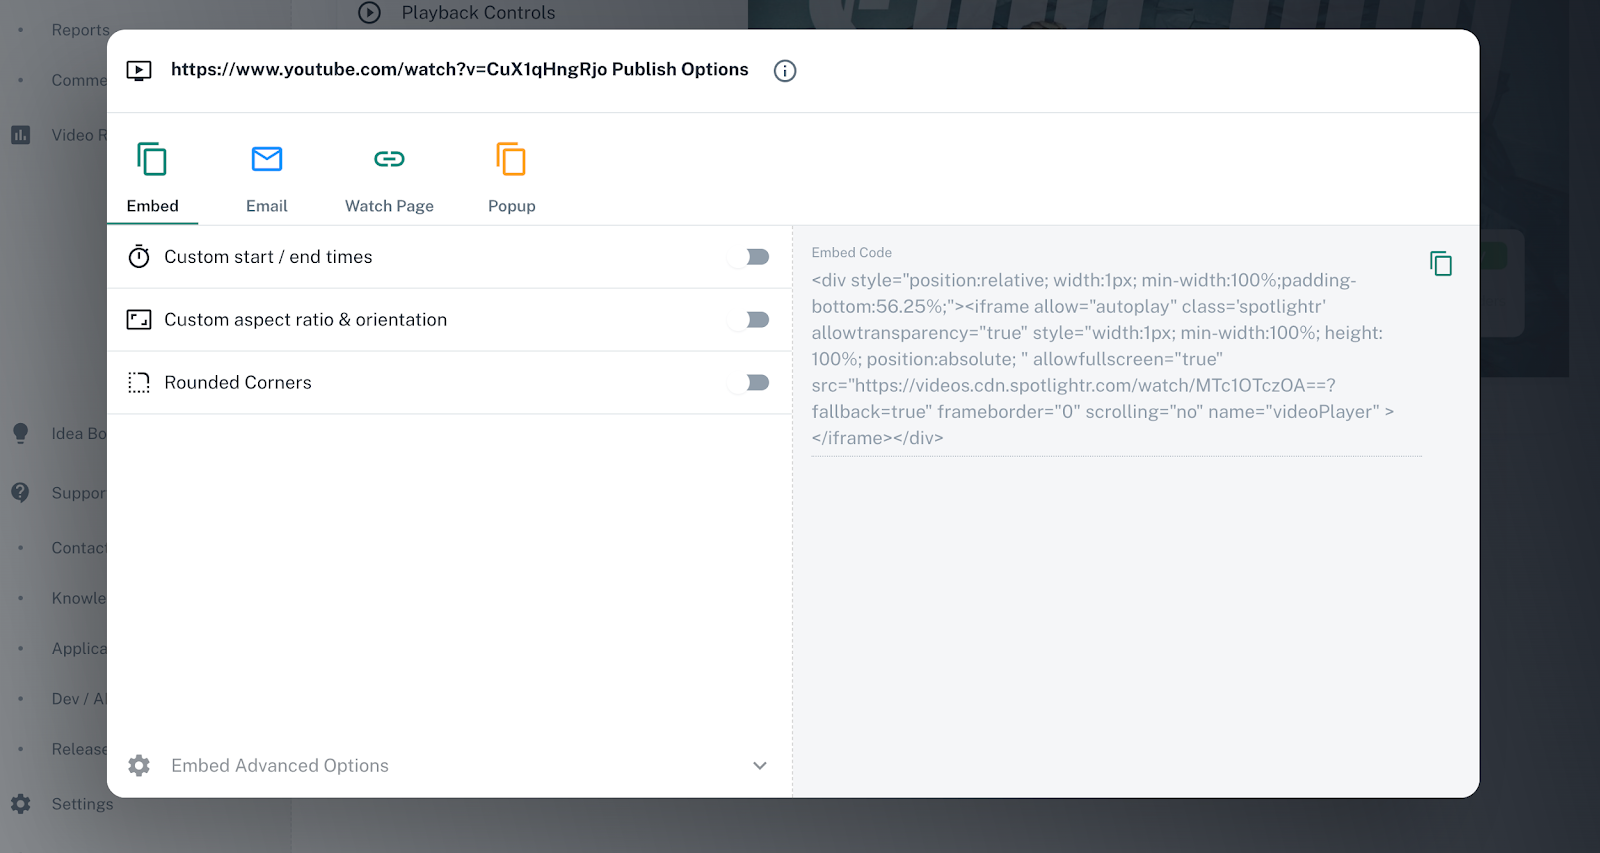Toggle Custom aspect ratio & orientation
1600x853 pixels.
tap(750, 320)
